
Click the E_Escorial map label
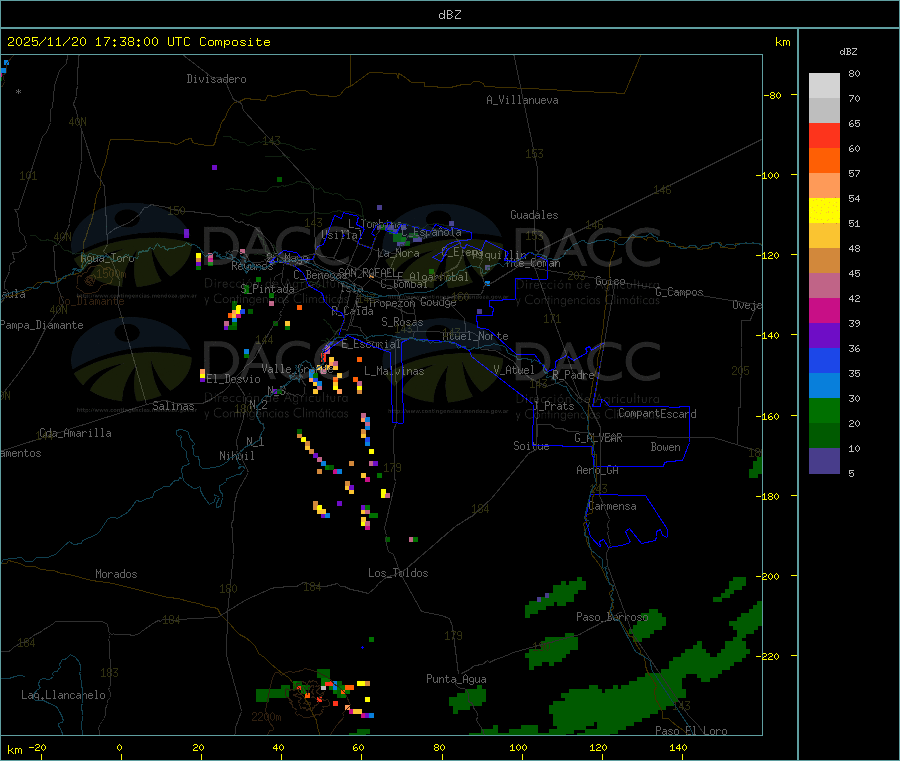[371, 344]
